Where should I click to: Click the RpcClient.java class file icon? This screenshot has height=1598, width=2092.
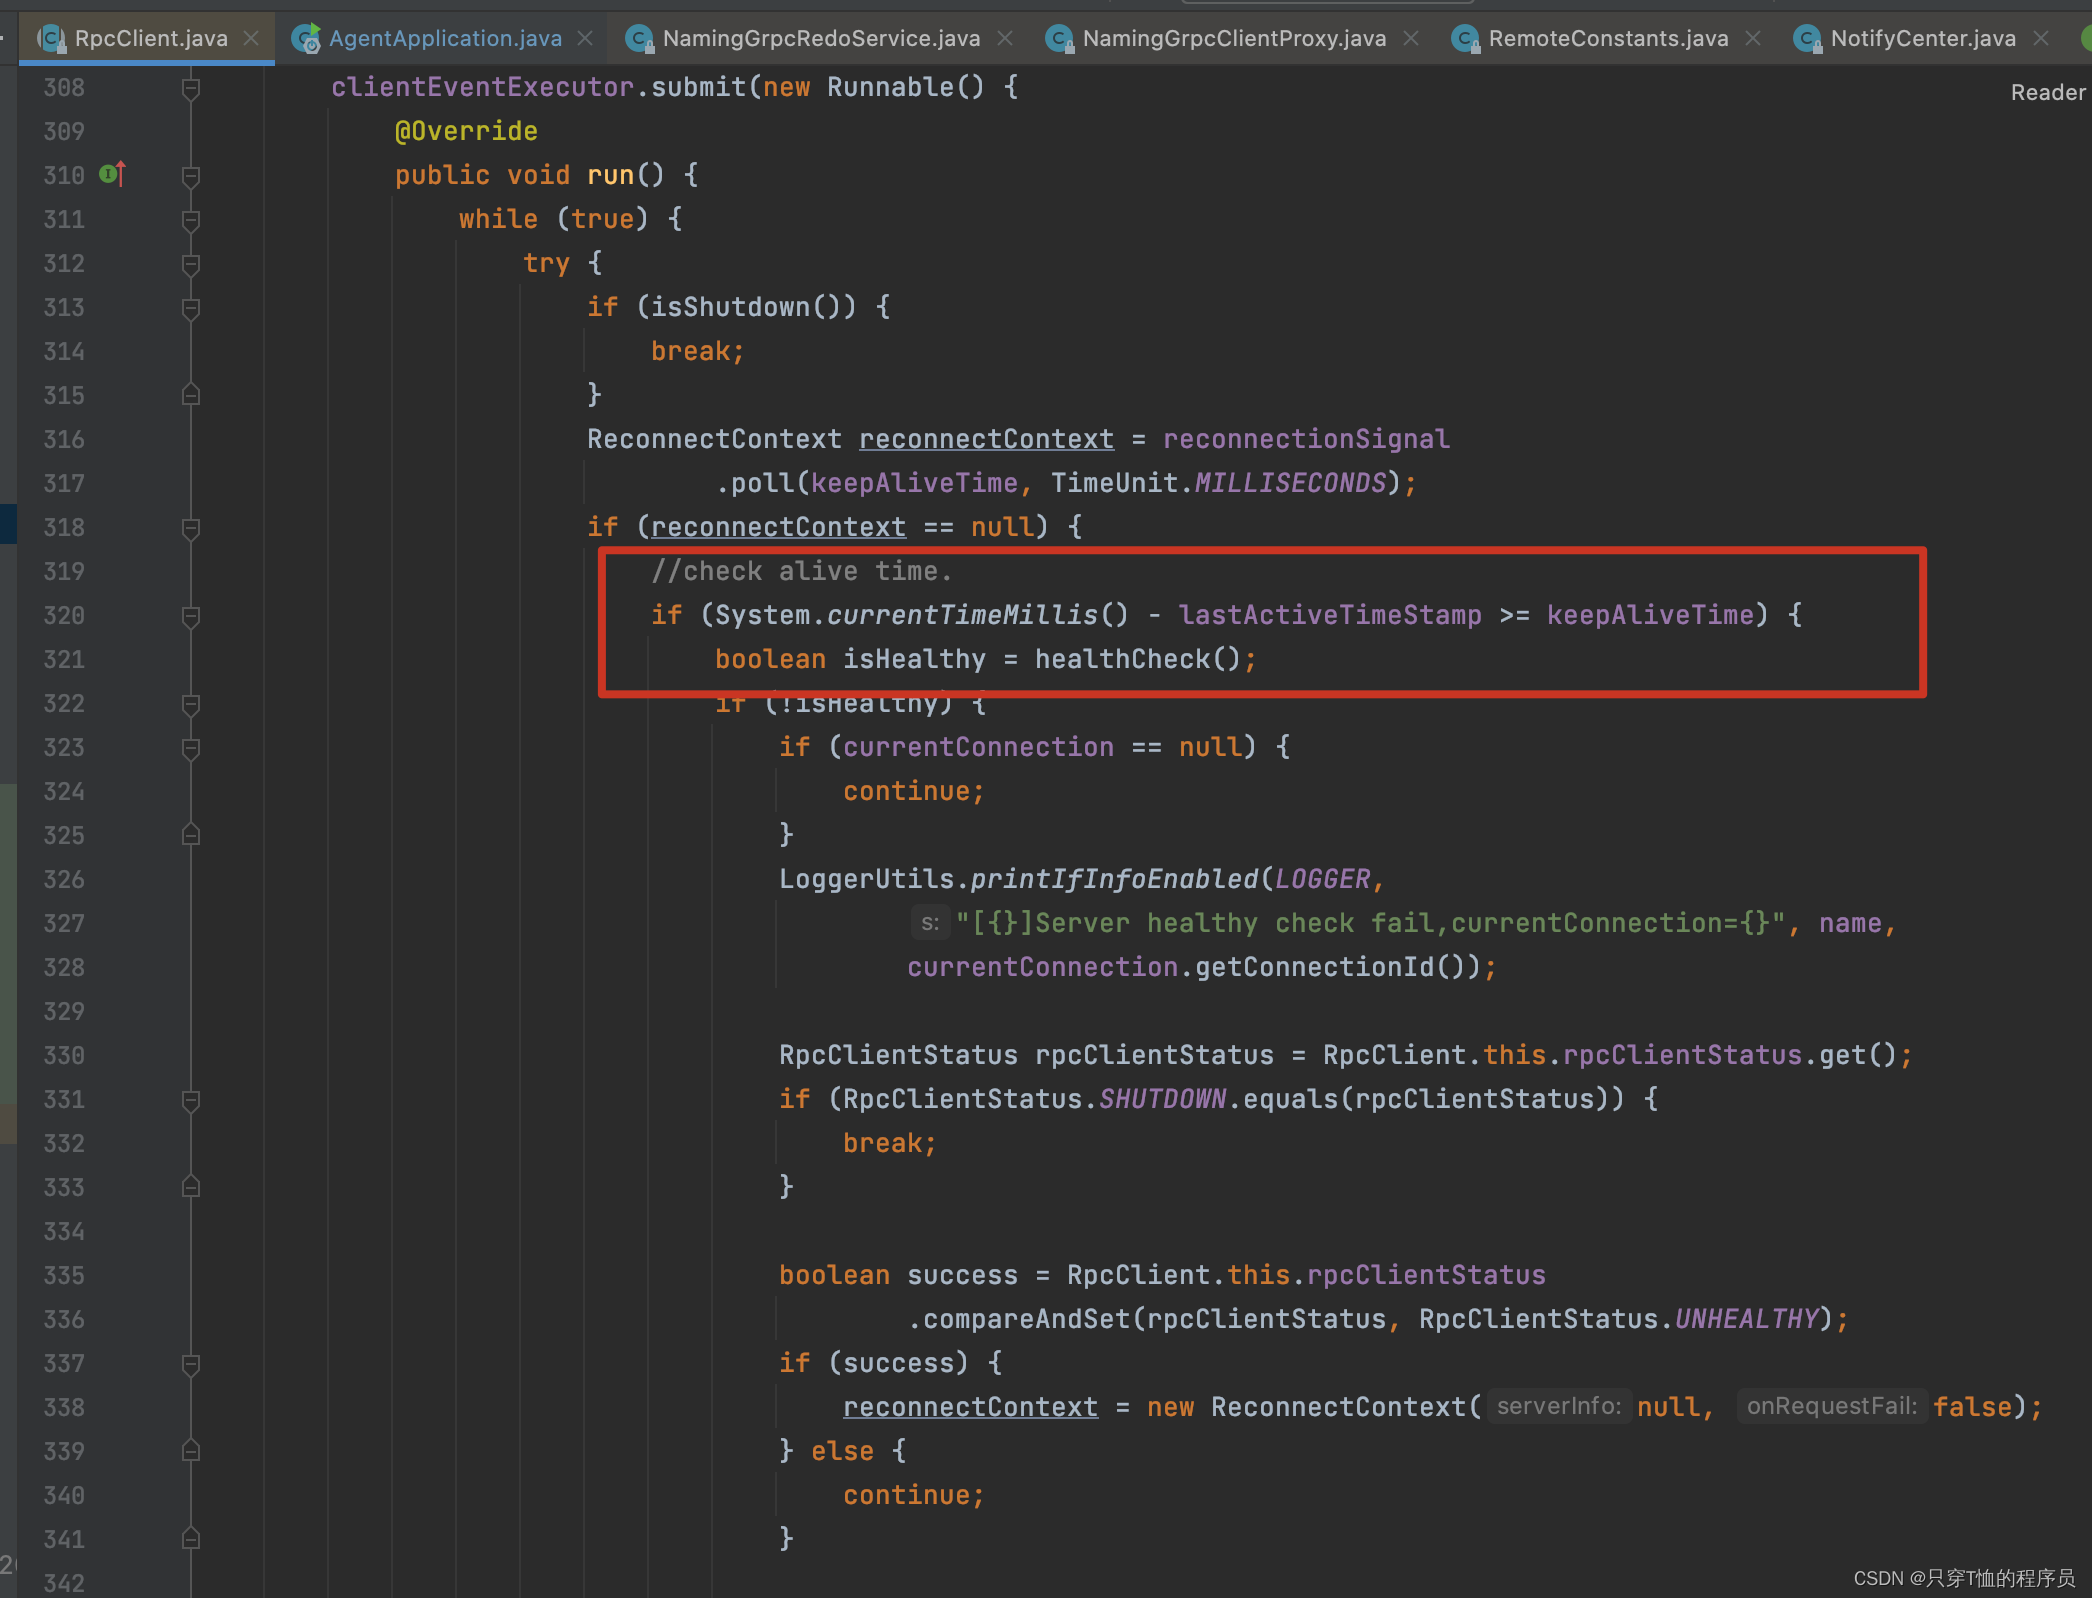click(51, 38)
